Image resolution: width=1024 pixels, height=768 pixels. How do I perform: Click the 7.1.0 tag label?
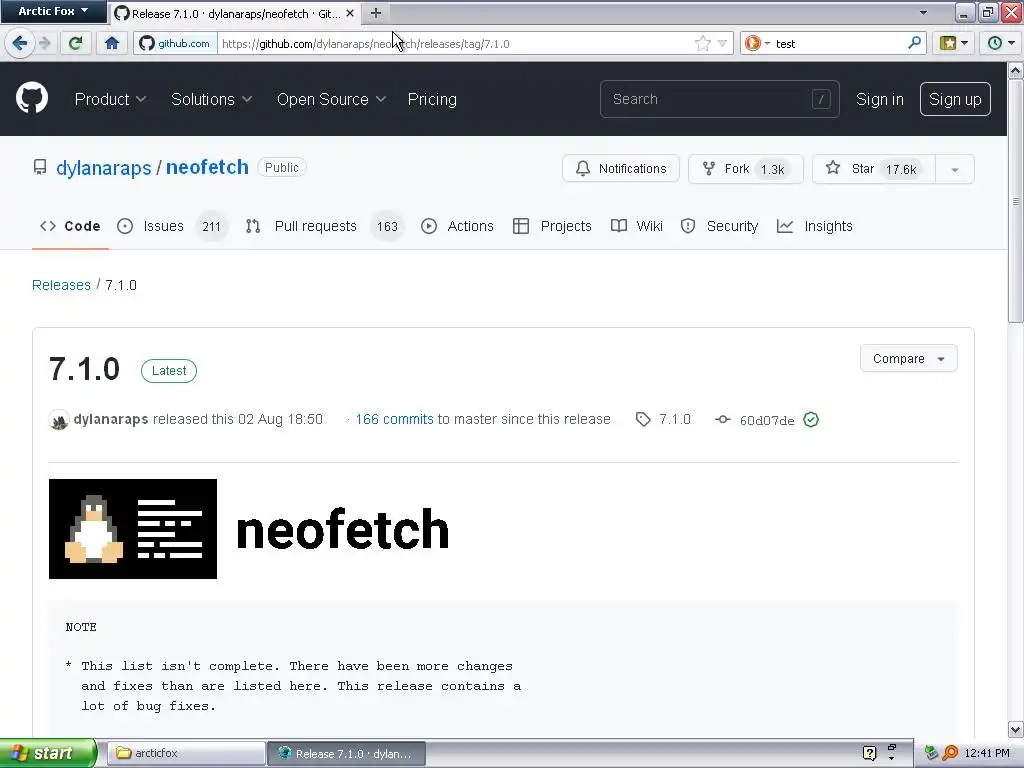click(675, 419)
